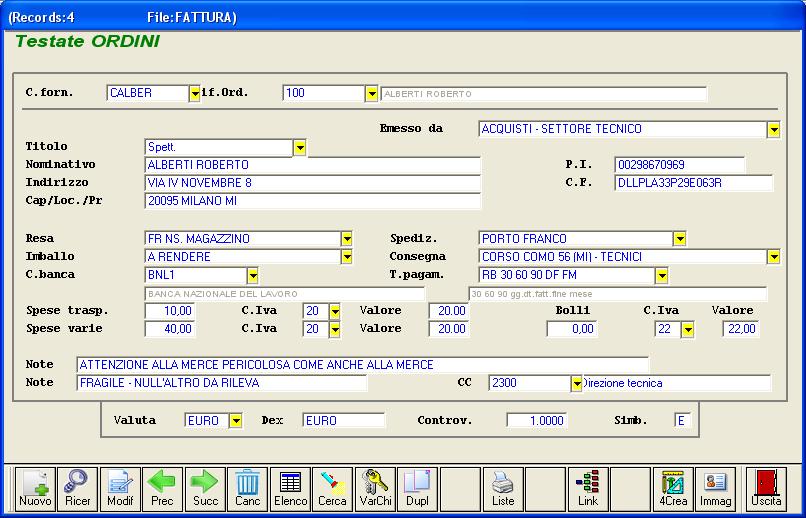
Task: Click the Bolli 0,00 field
Action: point(572,329)
